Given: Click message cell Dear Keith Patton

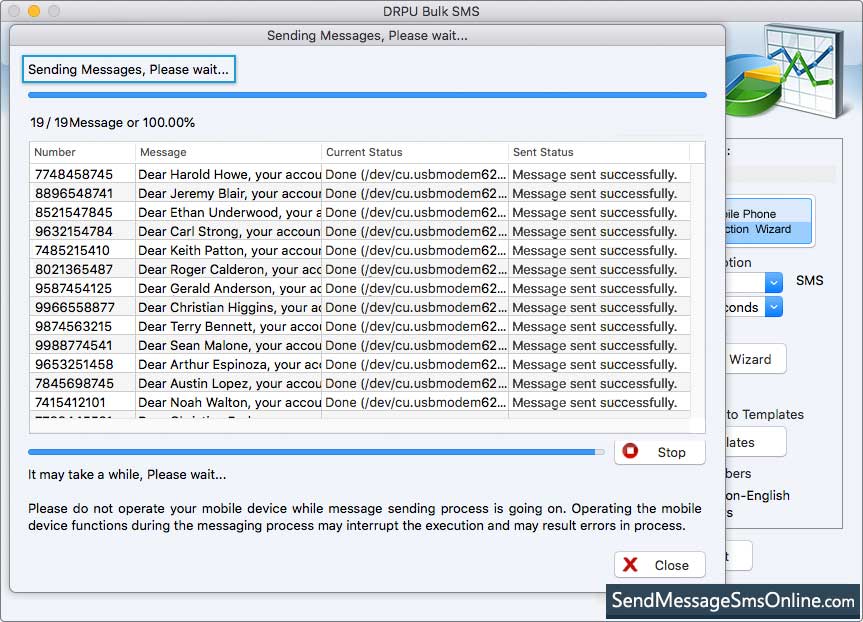Looking at the screenshot, I should pyautogui.click(x=228, y=250).
